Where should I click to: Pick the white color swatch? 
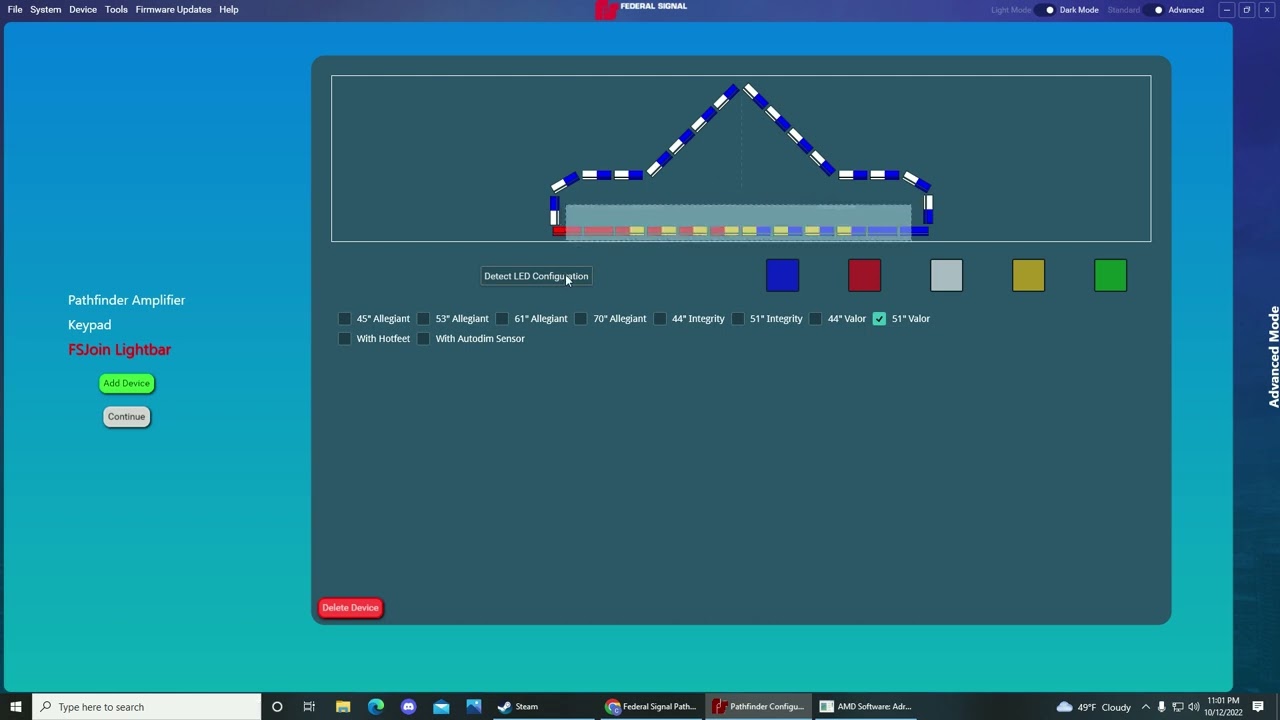[946, 275]
